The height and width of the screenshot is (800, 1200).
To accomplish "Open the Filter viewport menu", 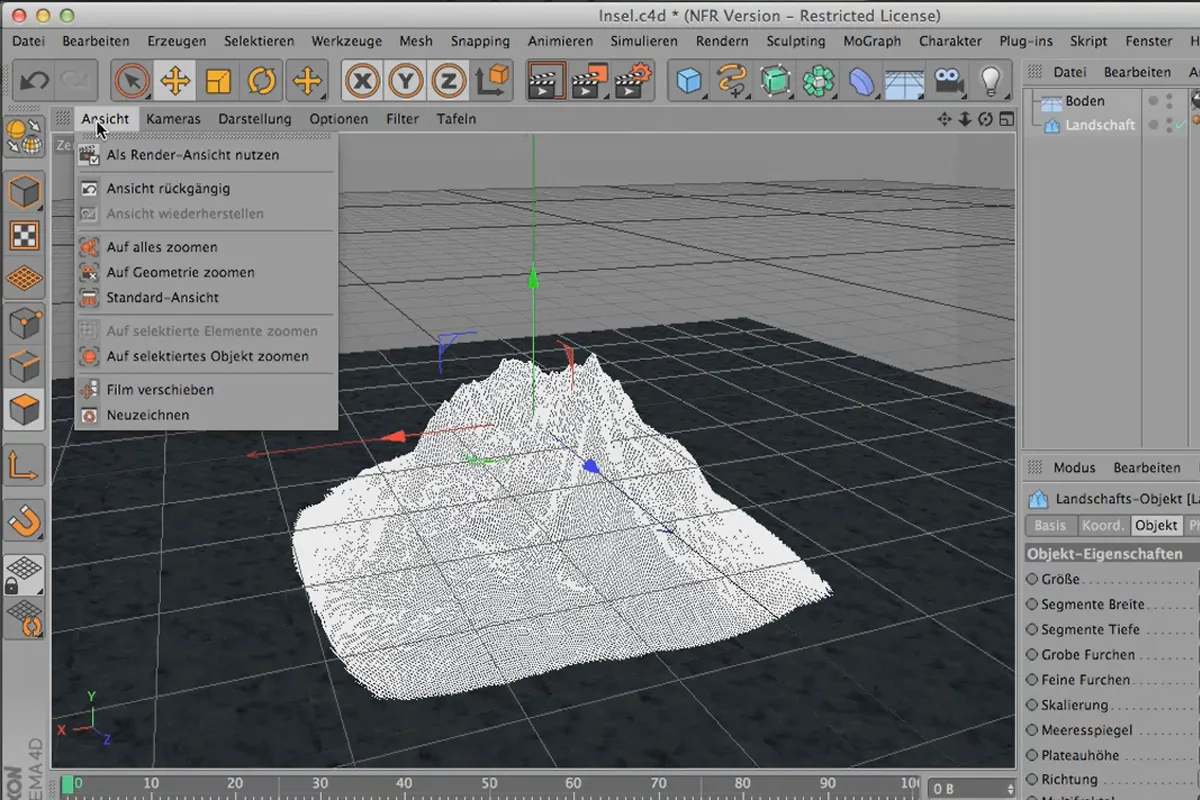I will coord(403,119).
